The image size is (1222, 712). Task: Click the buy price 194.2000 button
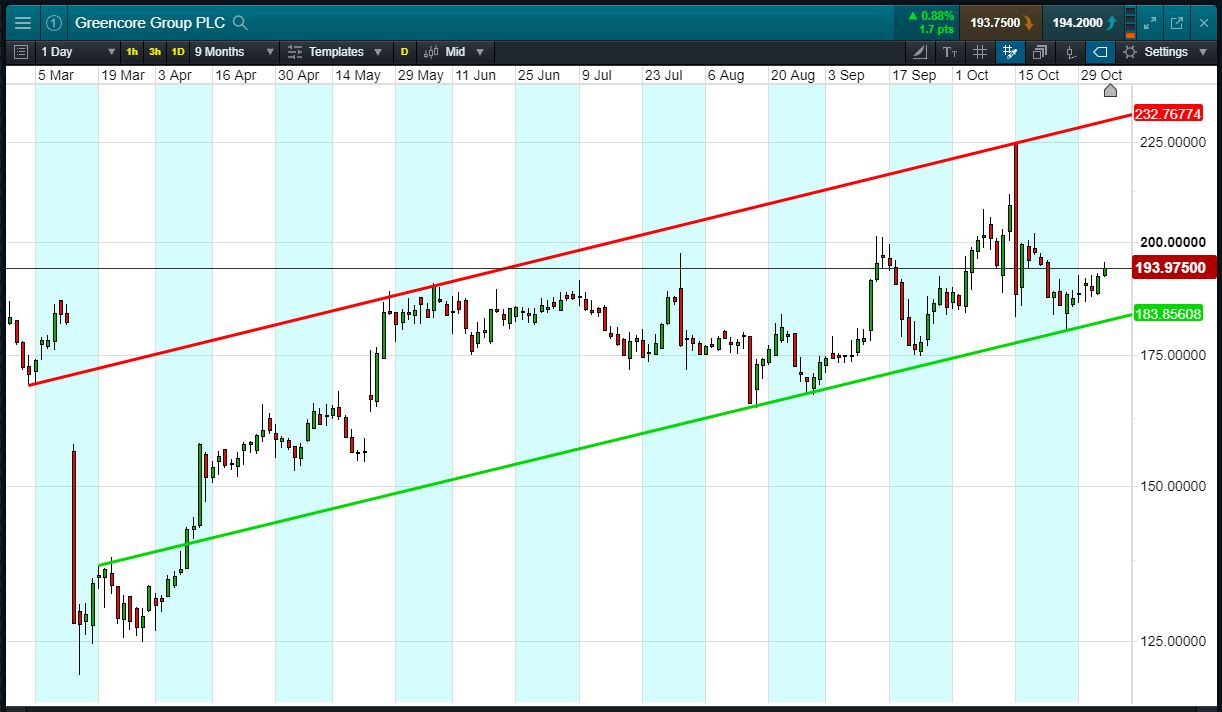tap(1083, 22)
